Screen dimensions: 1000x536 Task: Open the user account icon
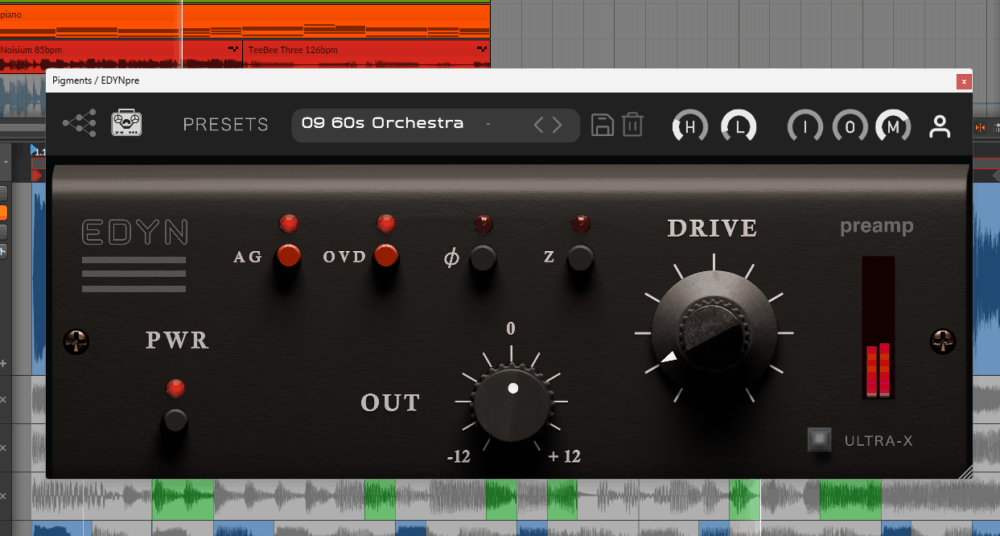939,126
